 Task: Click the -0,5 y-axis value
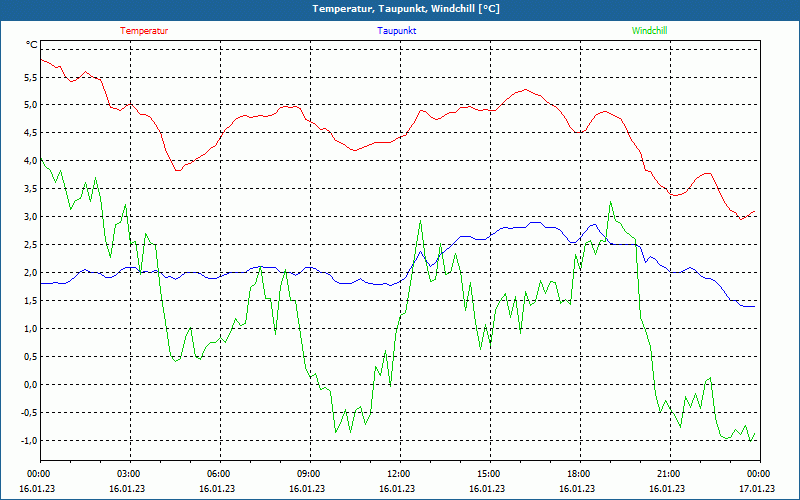29,413
